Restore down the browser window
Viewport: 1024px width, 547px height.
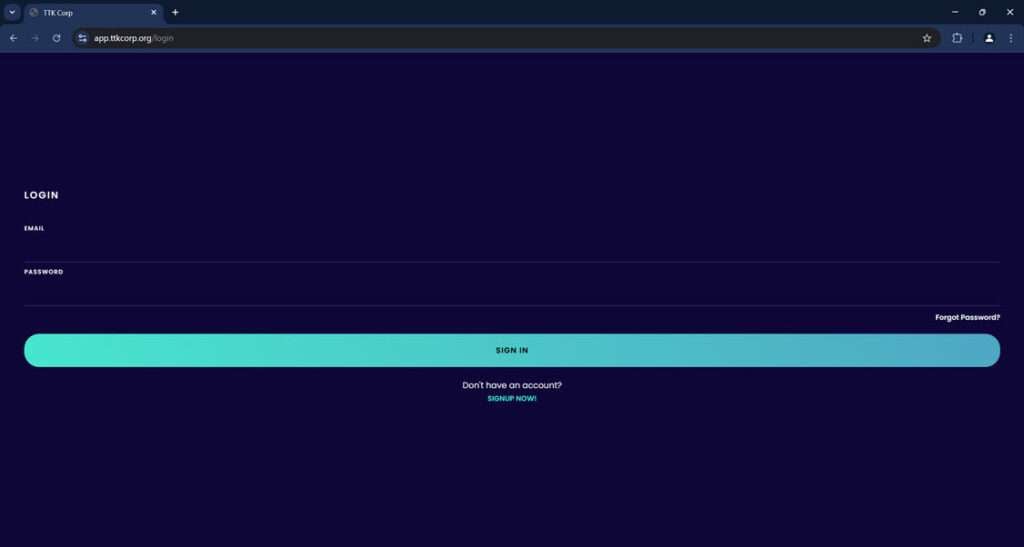pyautogui.click(x=982, y=12)
